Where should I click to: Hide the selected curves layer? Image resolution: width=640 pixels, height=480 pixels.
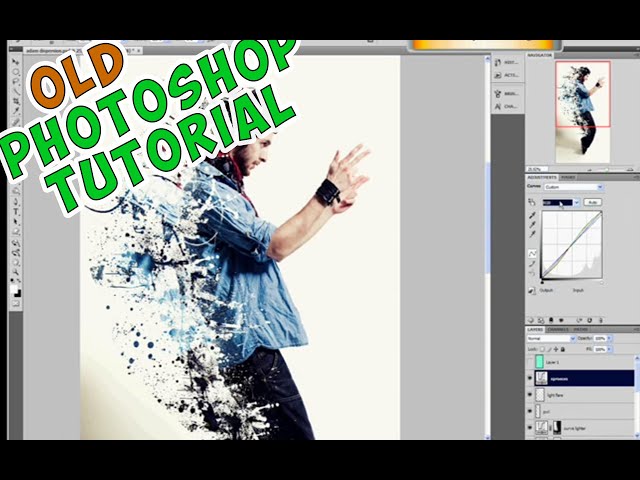pos(530,378)
